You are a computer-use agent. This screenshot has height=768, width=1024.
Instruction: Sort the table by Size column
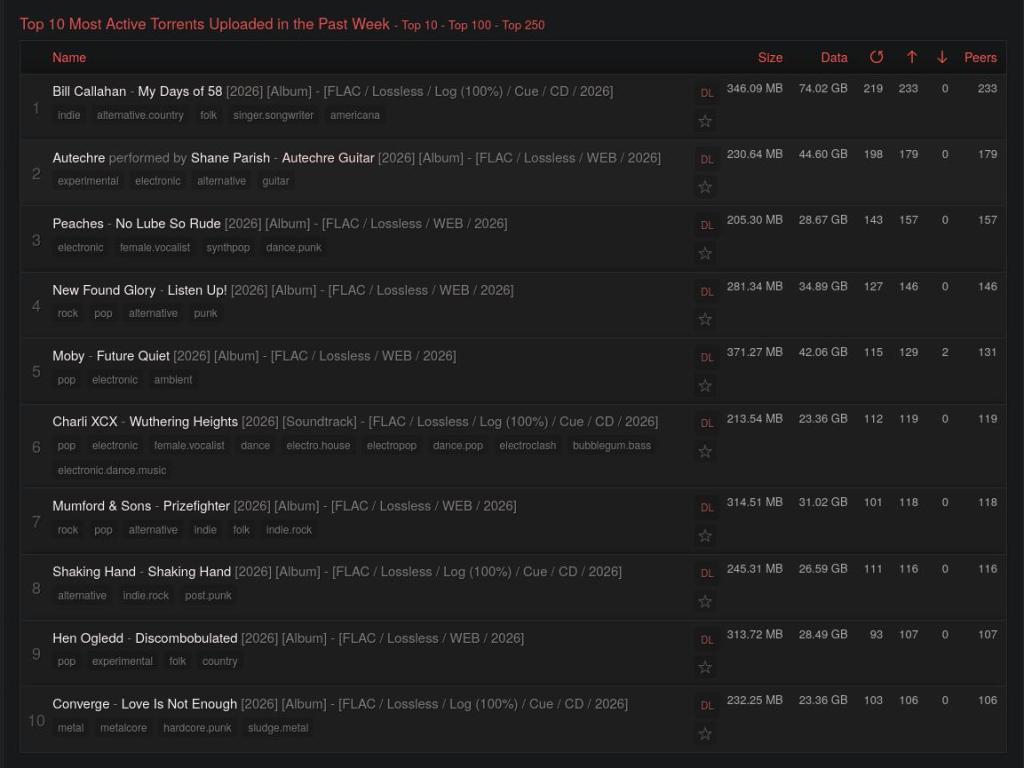[x=770, y=58]
